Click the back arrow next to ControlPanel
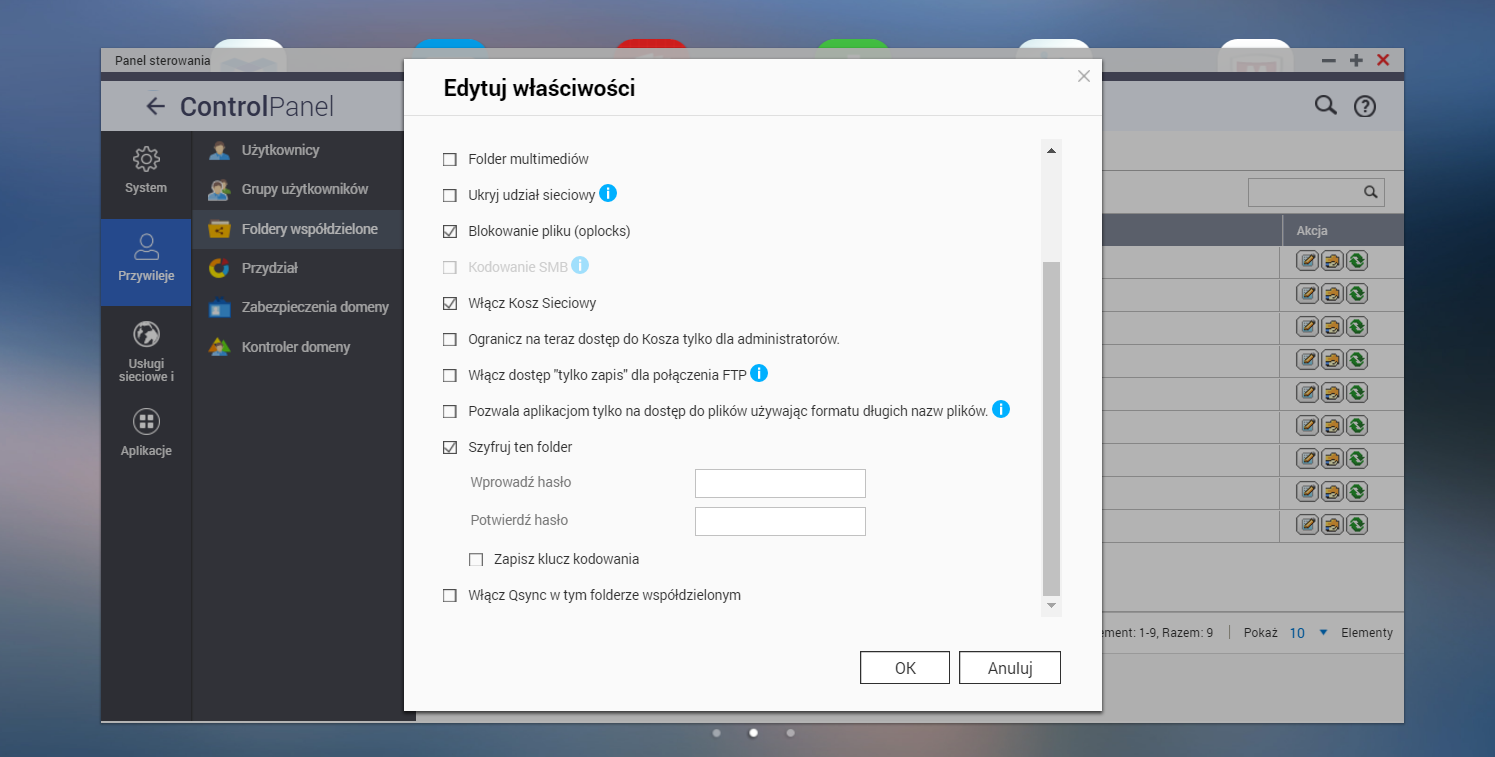This screenshot has height=757, width=1495. (x=155, y=107)
